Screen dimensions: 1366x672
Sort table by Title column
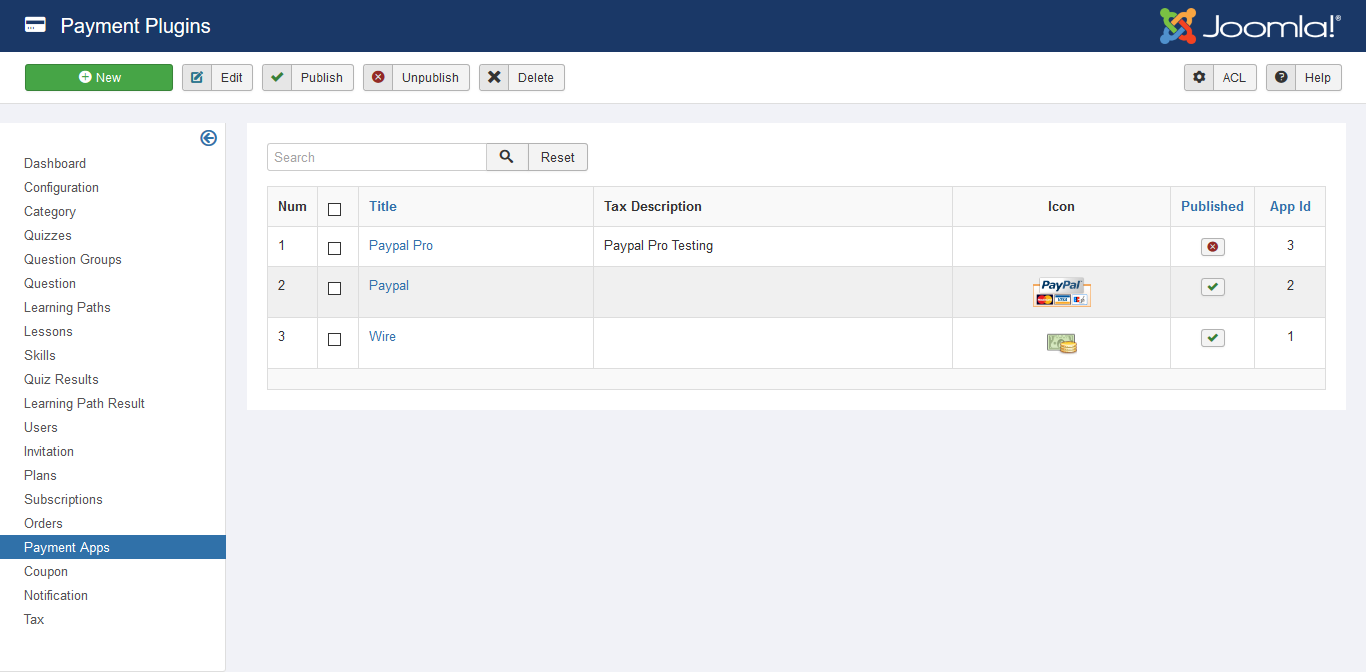point(382,206)
